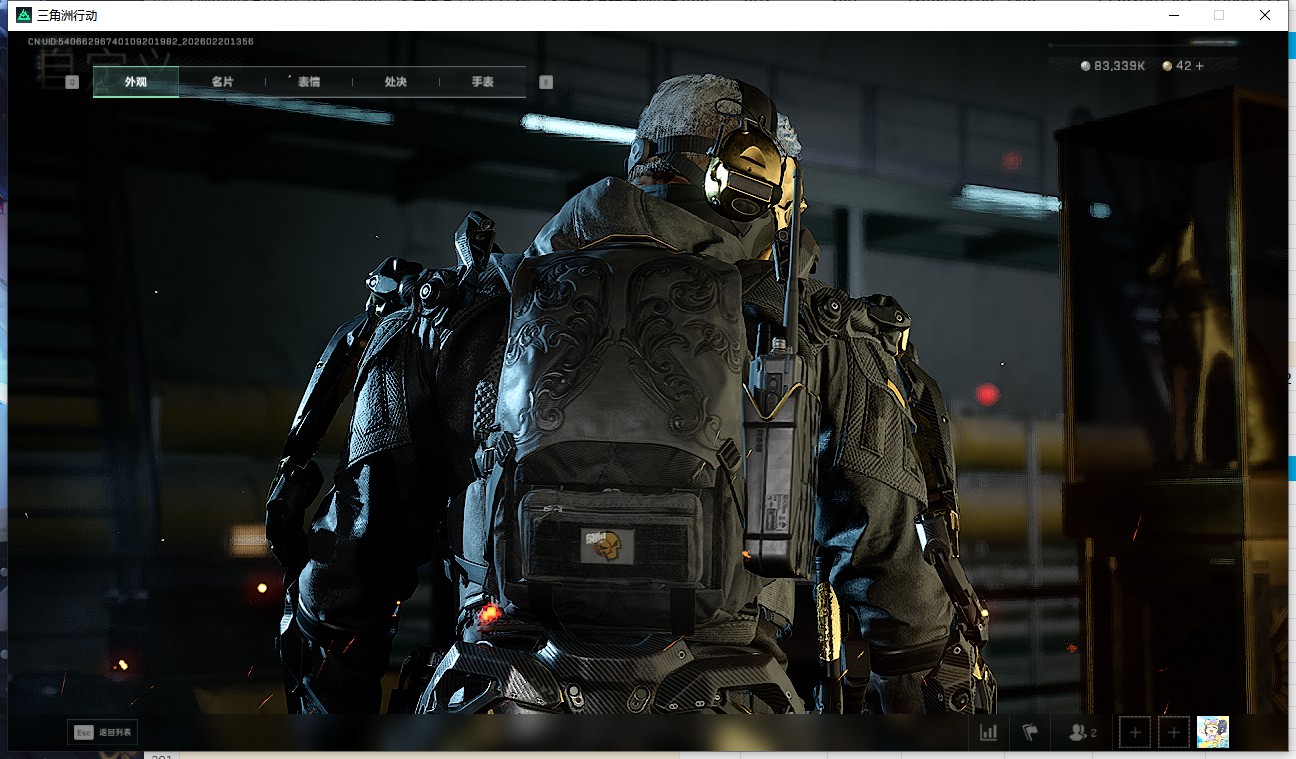Viewport: 1296px width, 759px height.
Task: Click the gold coin currency icon
Action: pyautogui.click(x=1167, y=66)
